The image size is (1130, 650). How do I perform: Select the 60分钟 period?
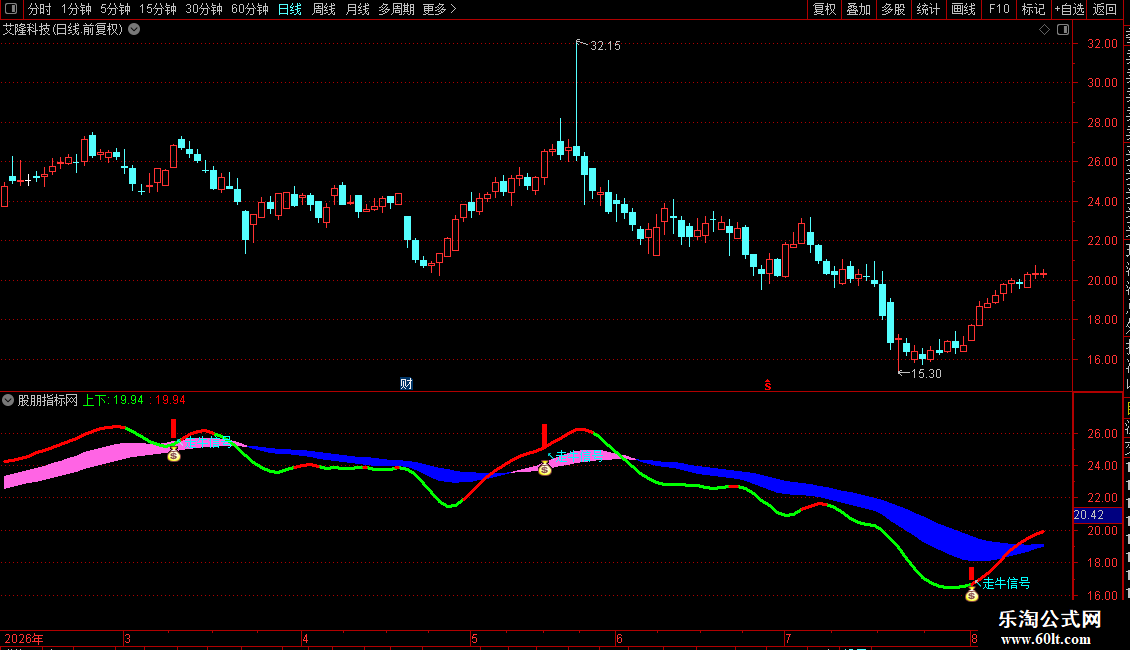250,9
